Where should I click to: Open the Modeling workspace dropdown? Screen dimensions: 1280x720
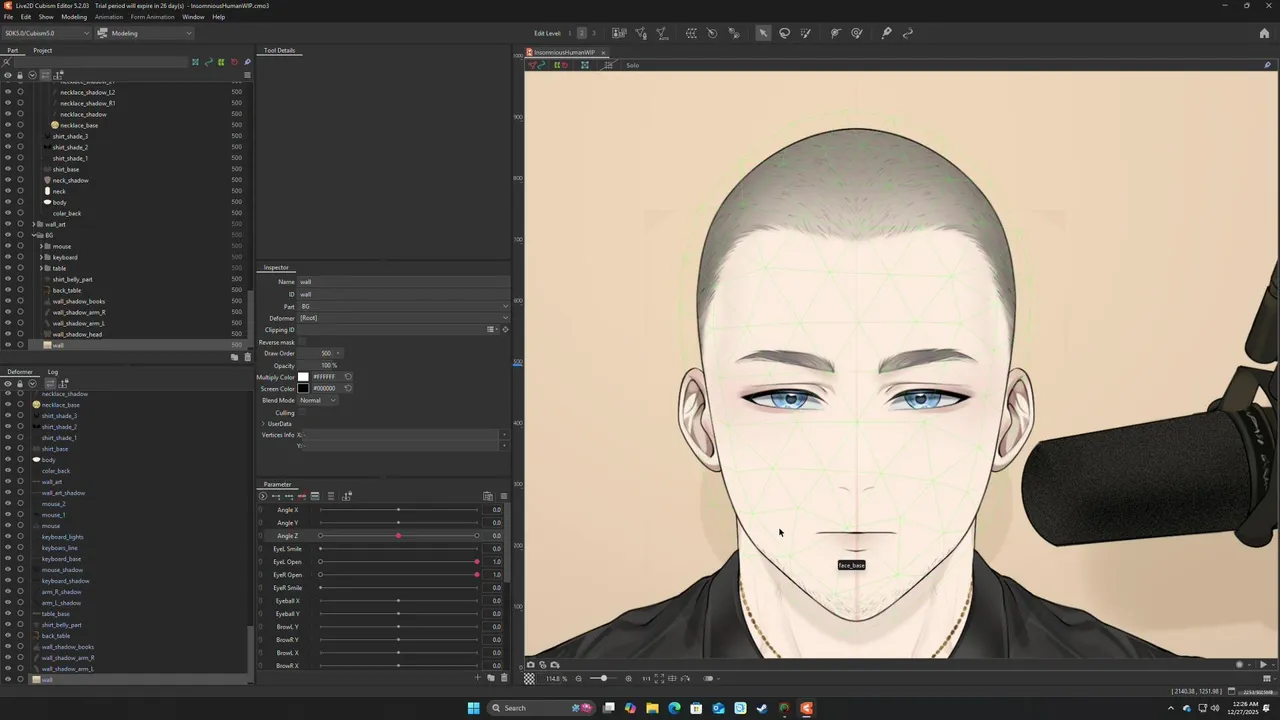point(145,33)
